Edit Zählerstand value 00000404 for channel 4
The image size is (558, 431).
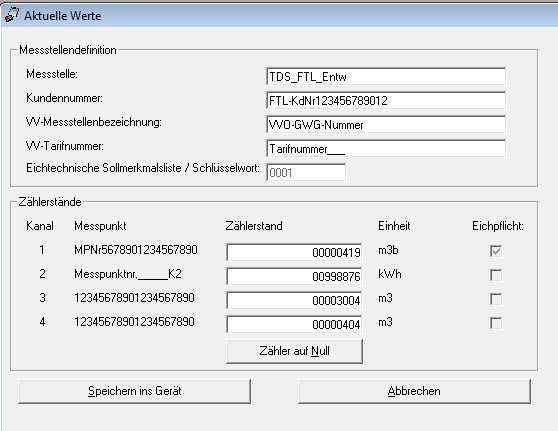pyautogui.click(x=294, y=324)
